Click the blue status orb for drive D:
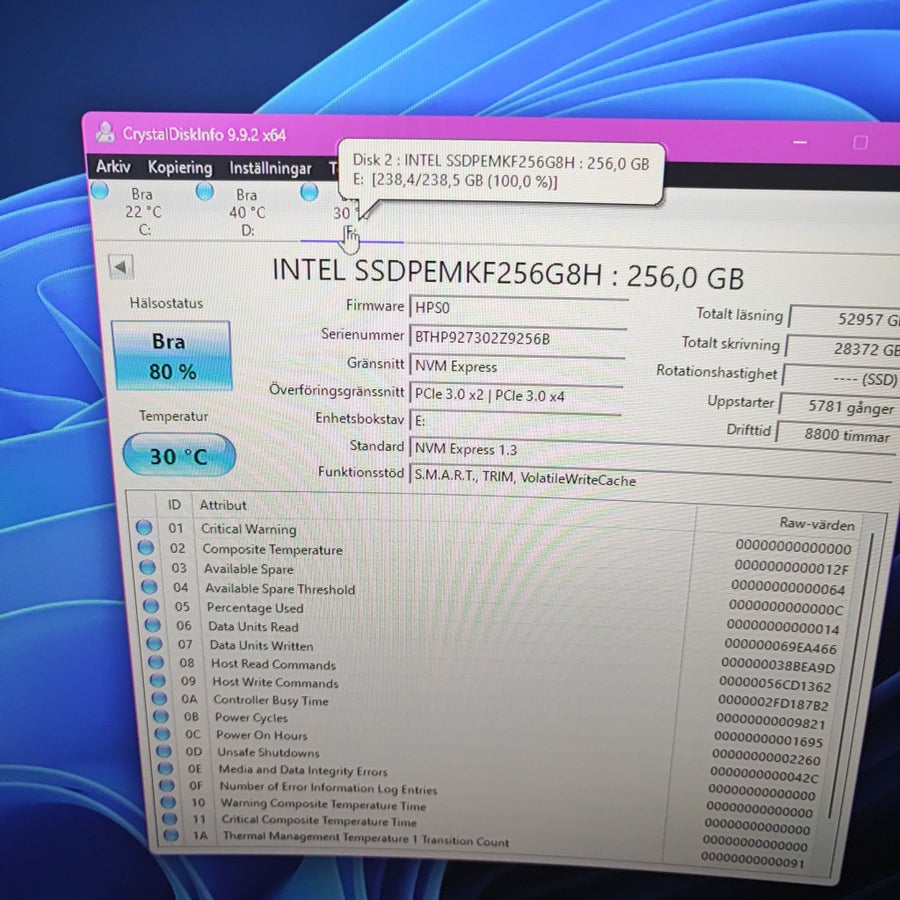Screen dimensions: 900x900 205,191
